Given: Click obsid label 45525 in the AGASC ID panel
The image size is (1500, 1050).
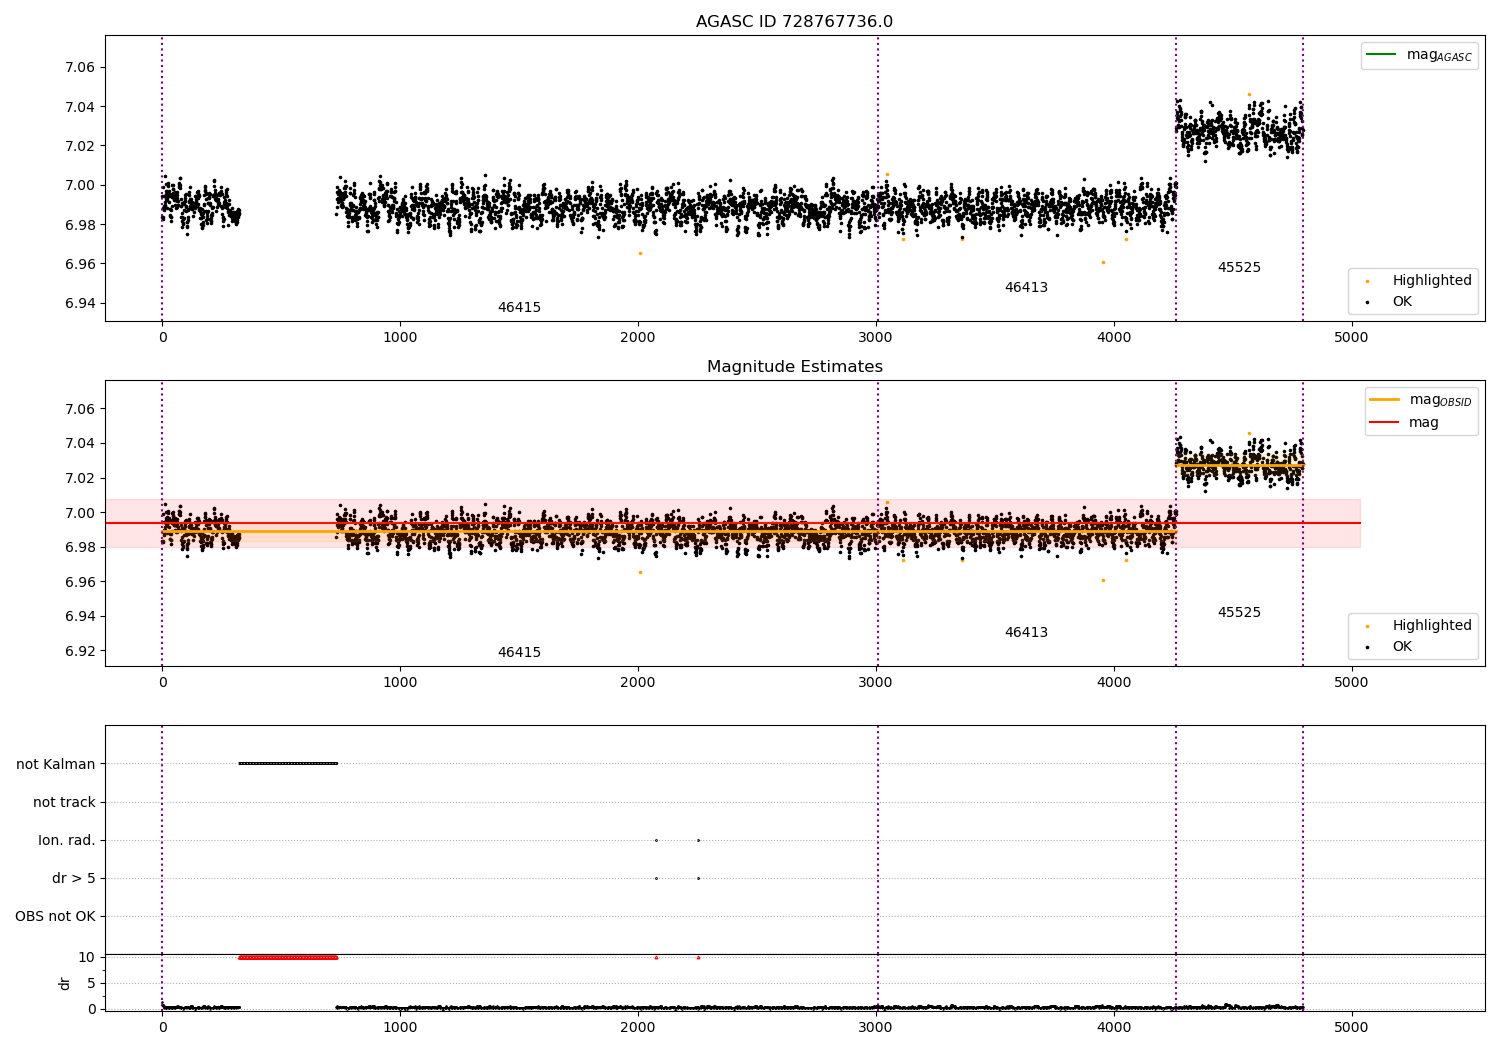Looking at the screenshot, I should coord(1239,268).
